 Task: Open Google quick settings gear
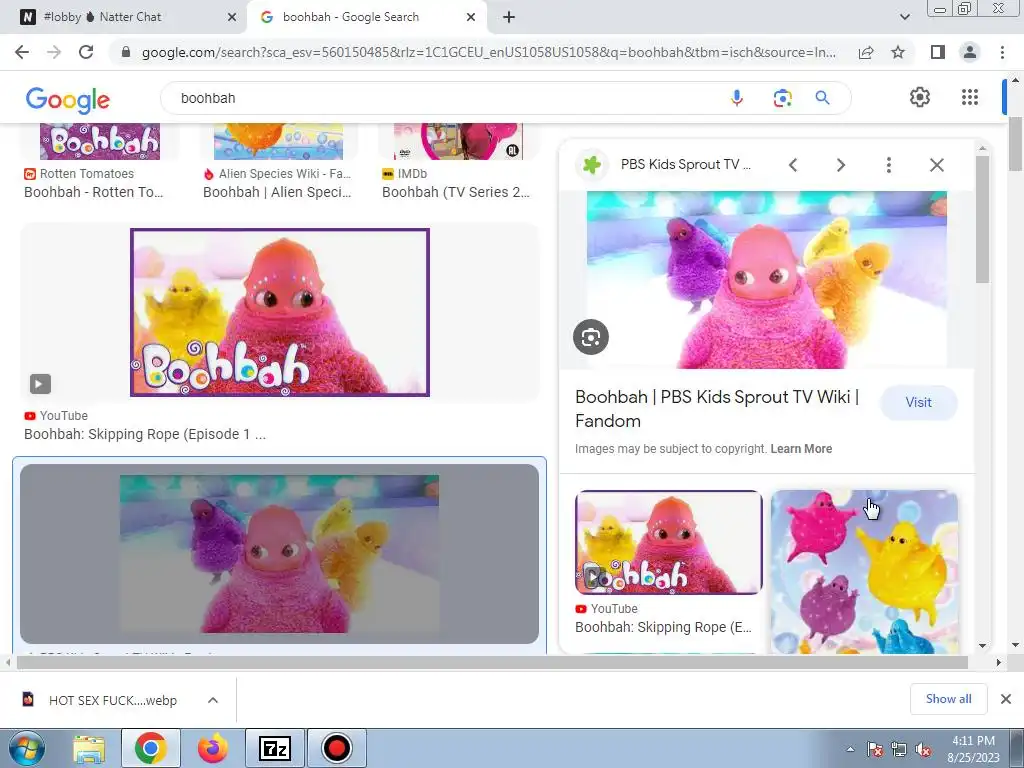click(920, 97)
